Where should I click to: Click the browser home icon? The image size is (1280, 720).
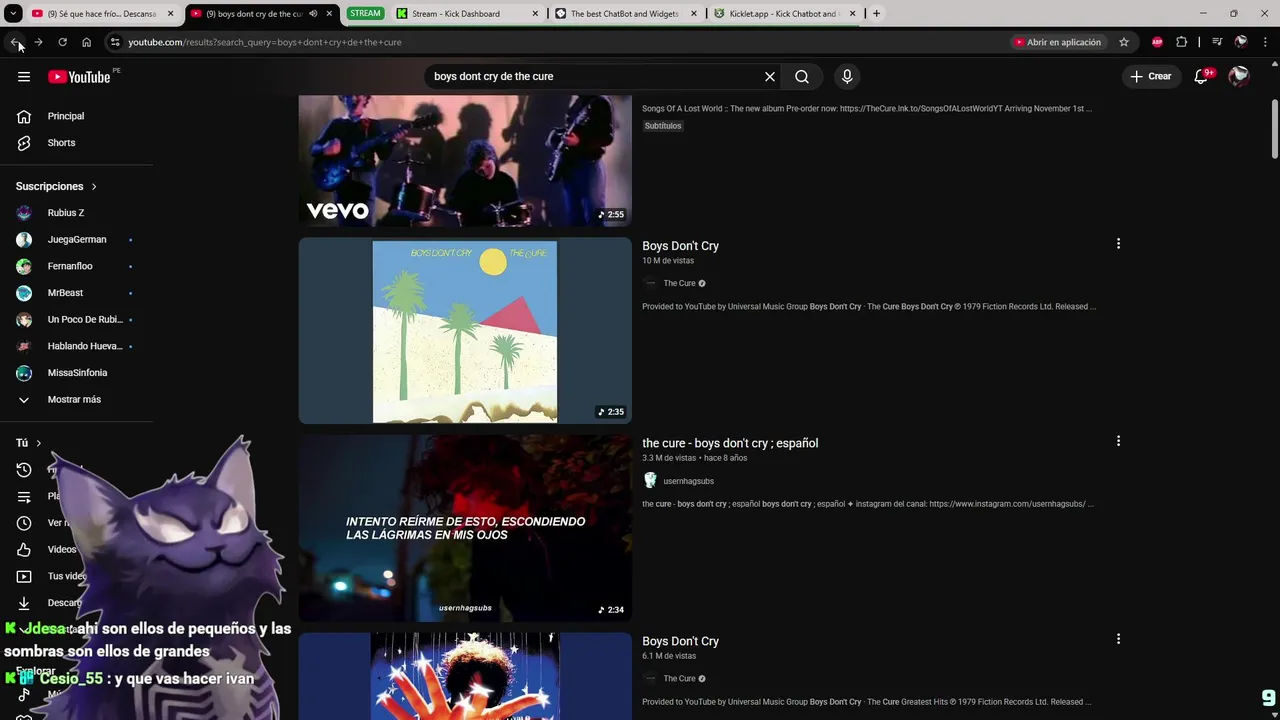tap(86, 42)
